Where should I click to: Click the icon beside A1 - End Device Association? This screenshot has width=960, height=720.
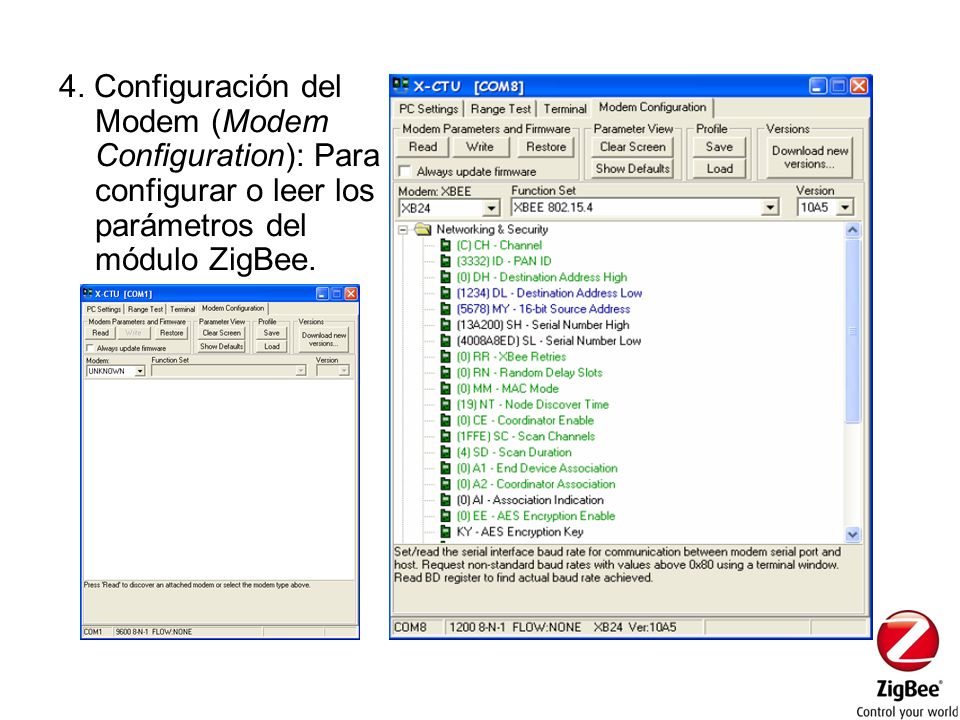(x=446, y=468)
